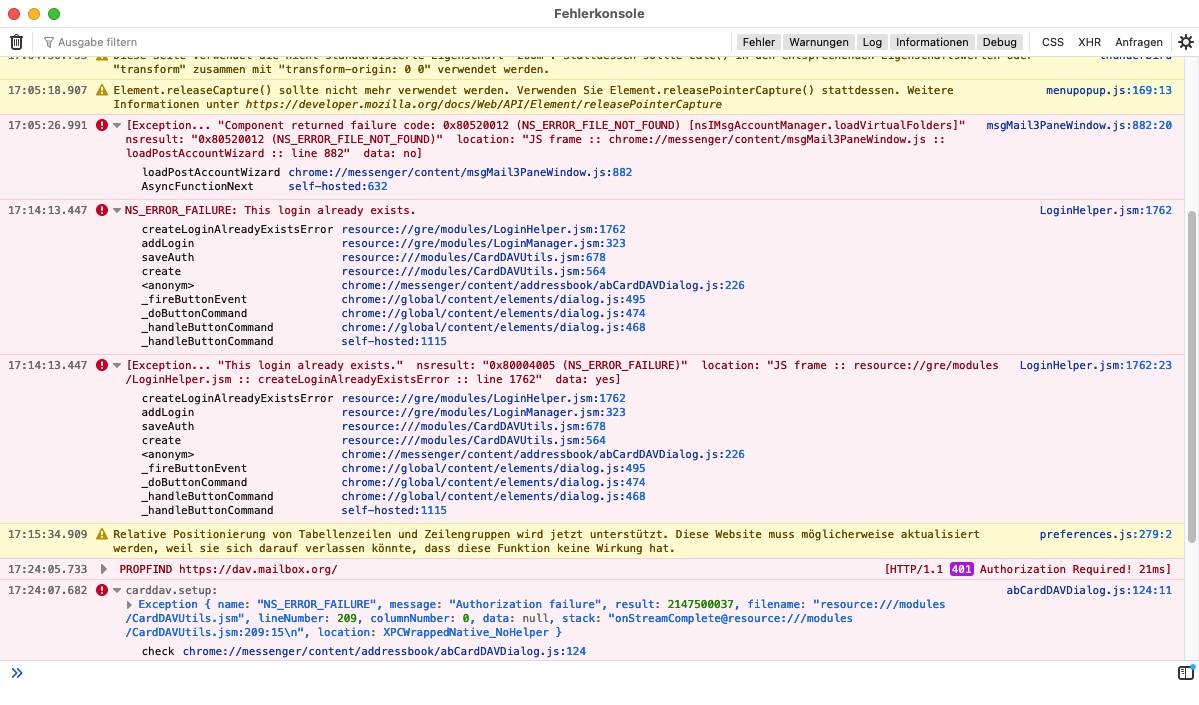Toggle the Fehler filter button
The image size is (1199, 705).
(758, 42)
